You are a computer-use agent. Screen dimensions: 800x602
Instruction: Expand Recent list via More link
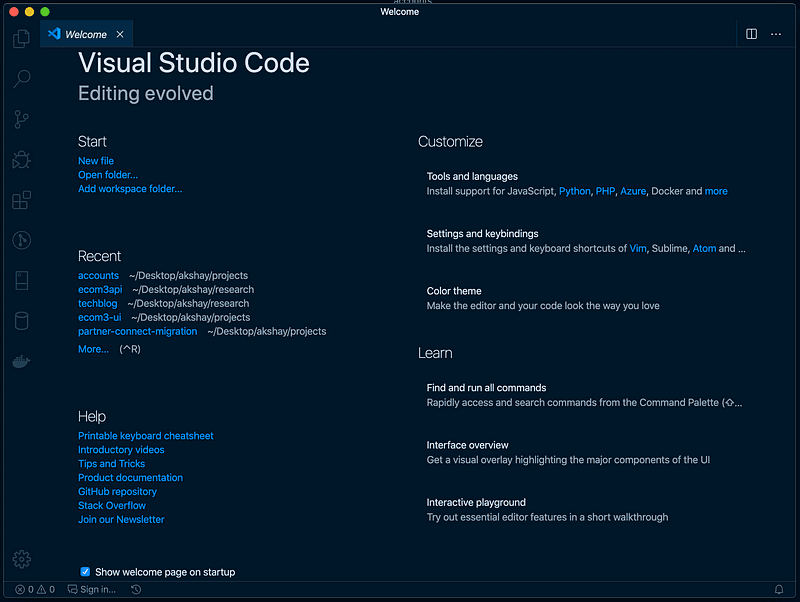[x=93, y=348]
